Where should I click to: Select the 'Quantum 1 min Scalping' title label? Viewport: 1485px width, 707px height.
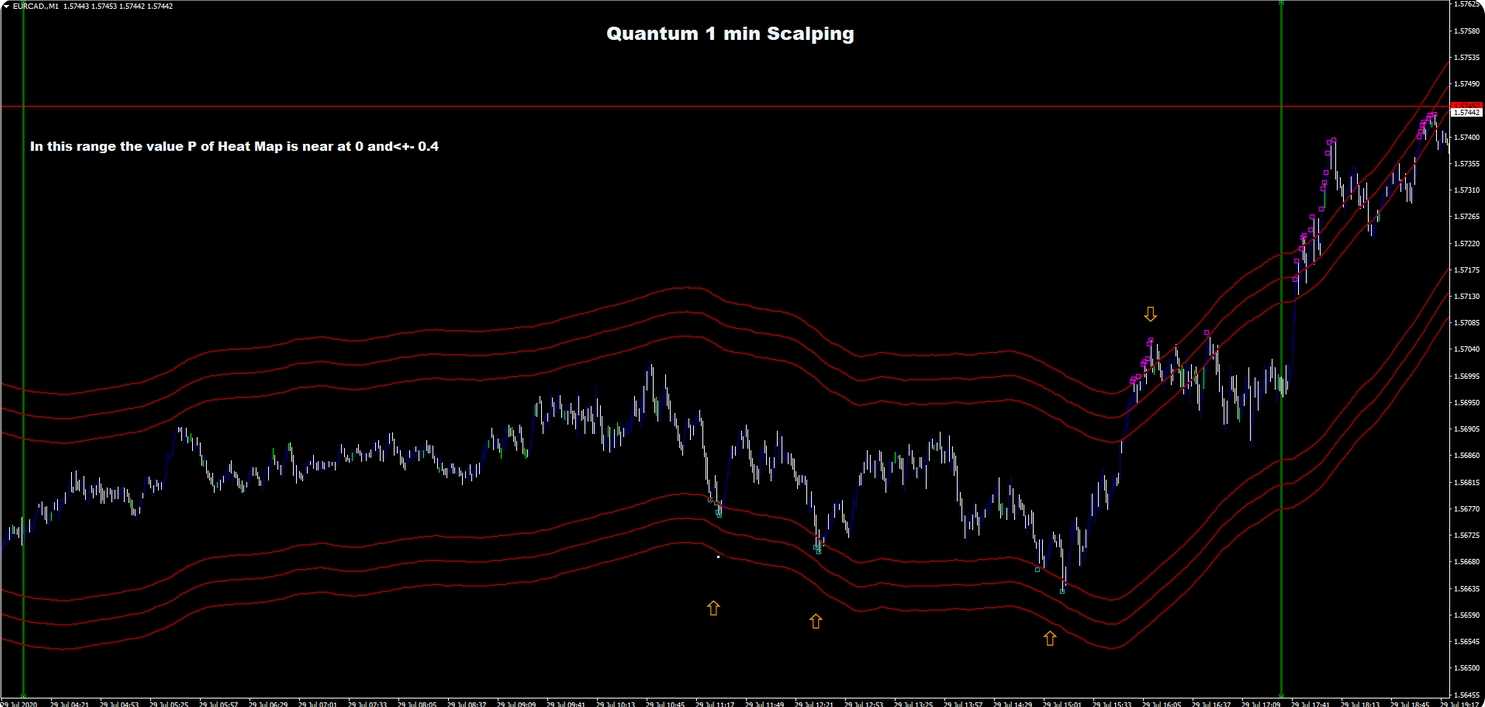pyautogui.click(x=729, y=34)
